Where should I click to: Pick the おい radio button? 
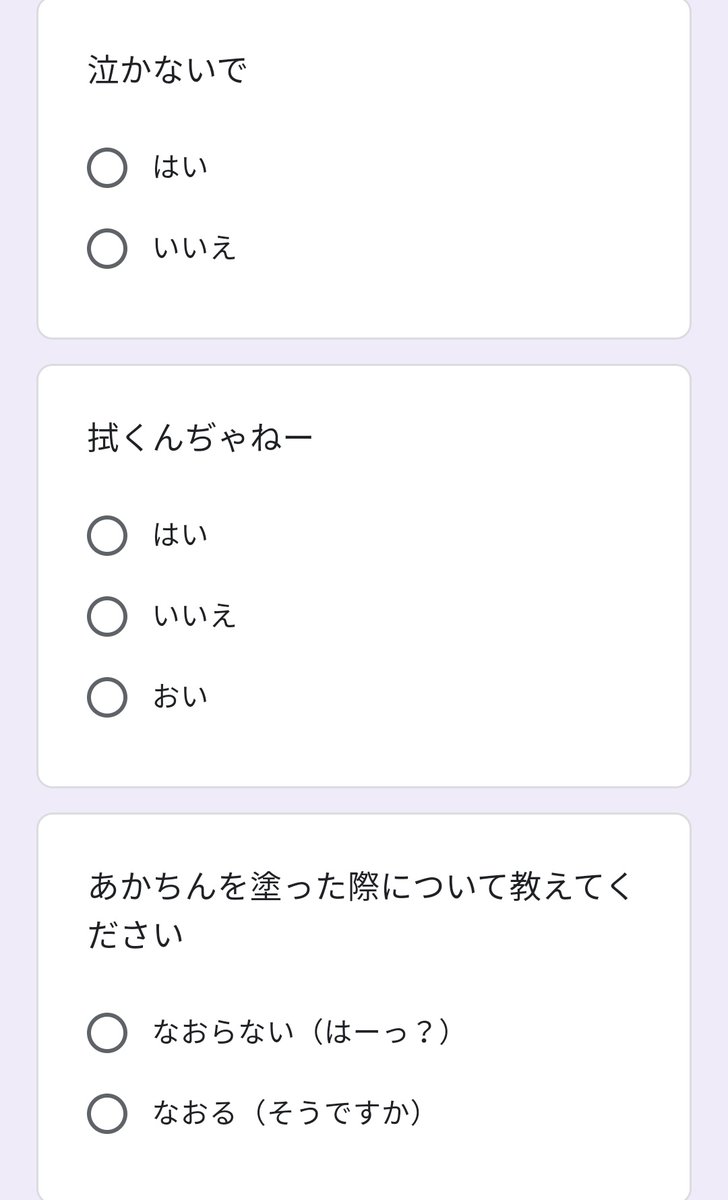click(107, 697)
